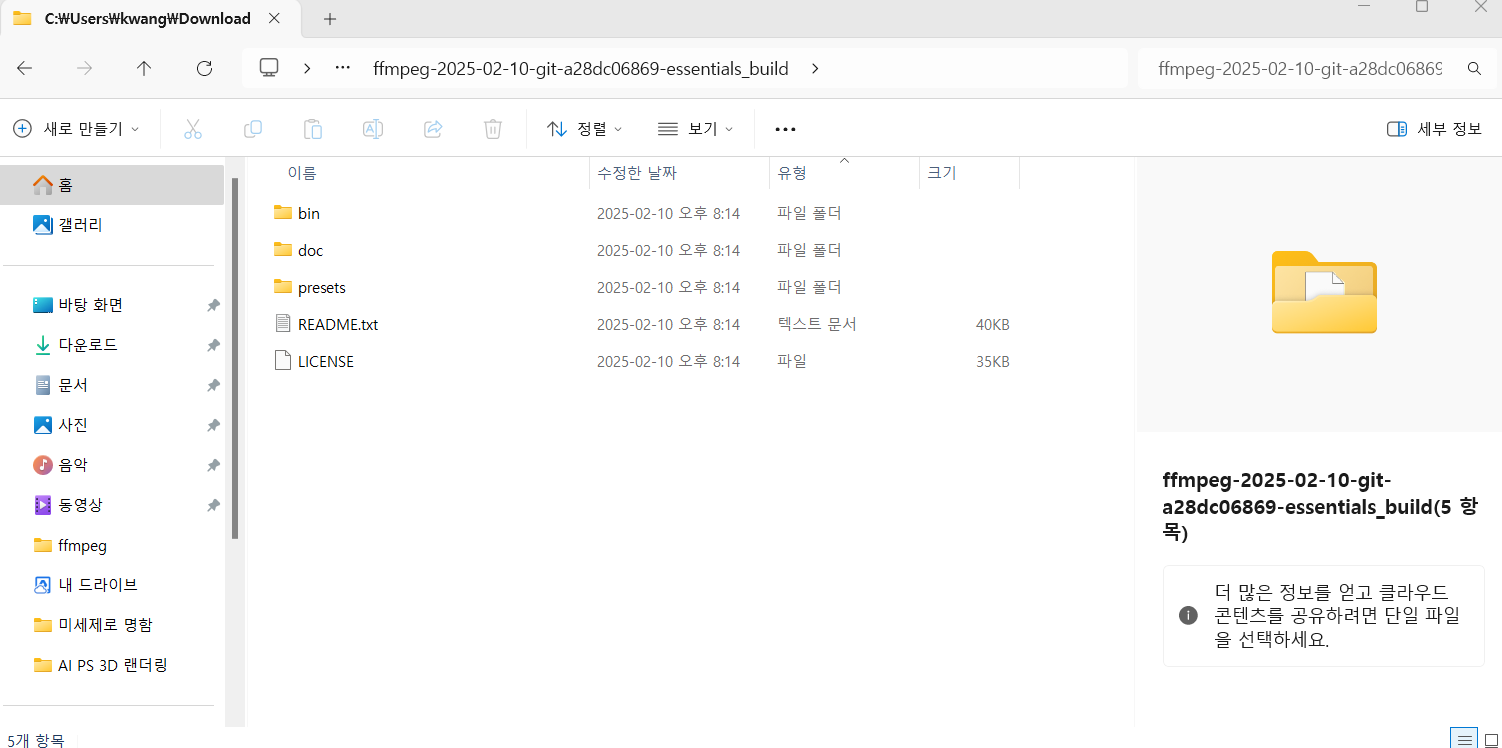Toggle the 세부 정보 details pane
The width and height of the screenshot is (1502, 748).
[x=1434, y=129]
